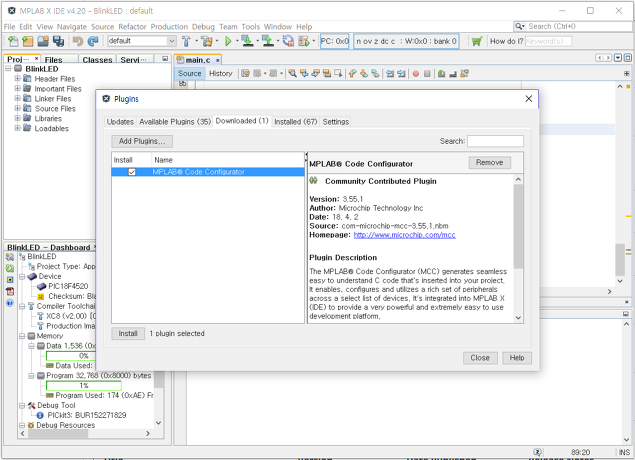Collapse the Memory node in dashboard

(22, 336)
